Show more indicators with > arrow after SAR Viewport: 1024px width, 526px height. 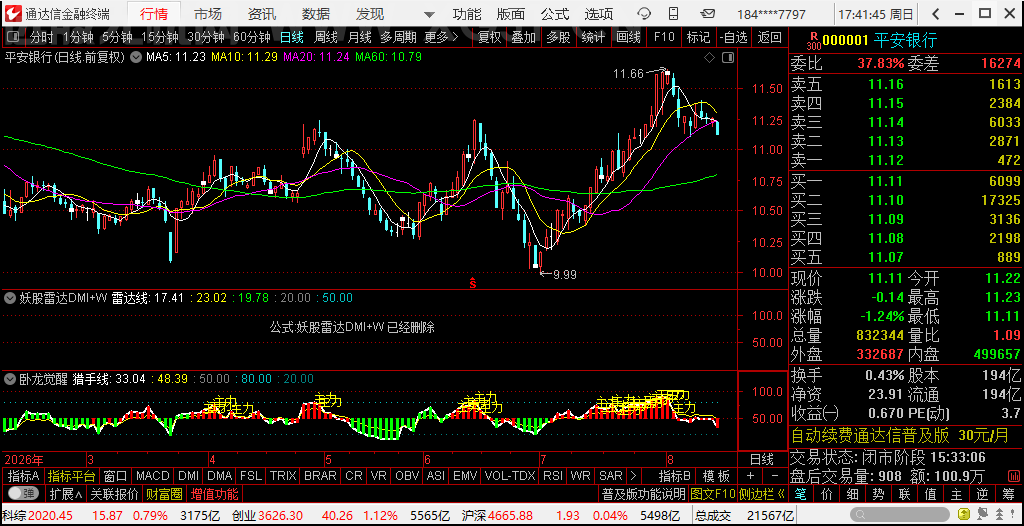point(632,476)
